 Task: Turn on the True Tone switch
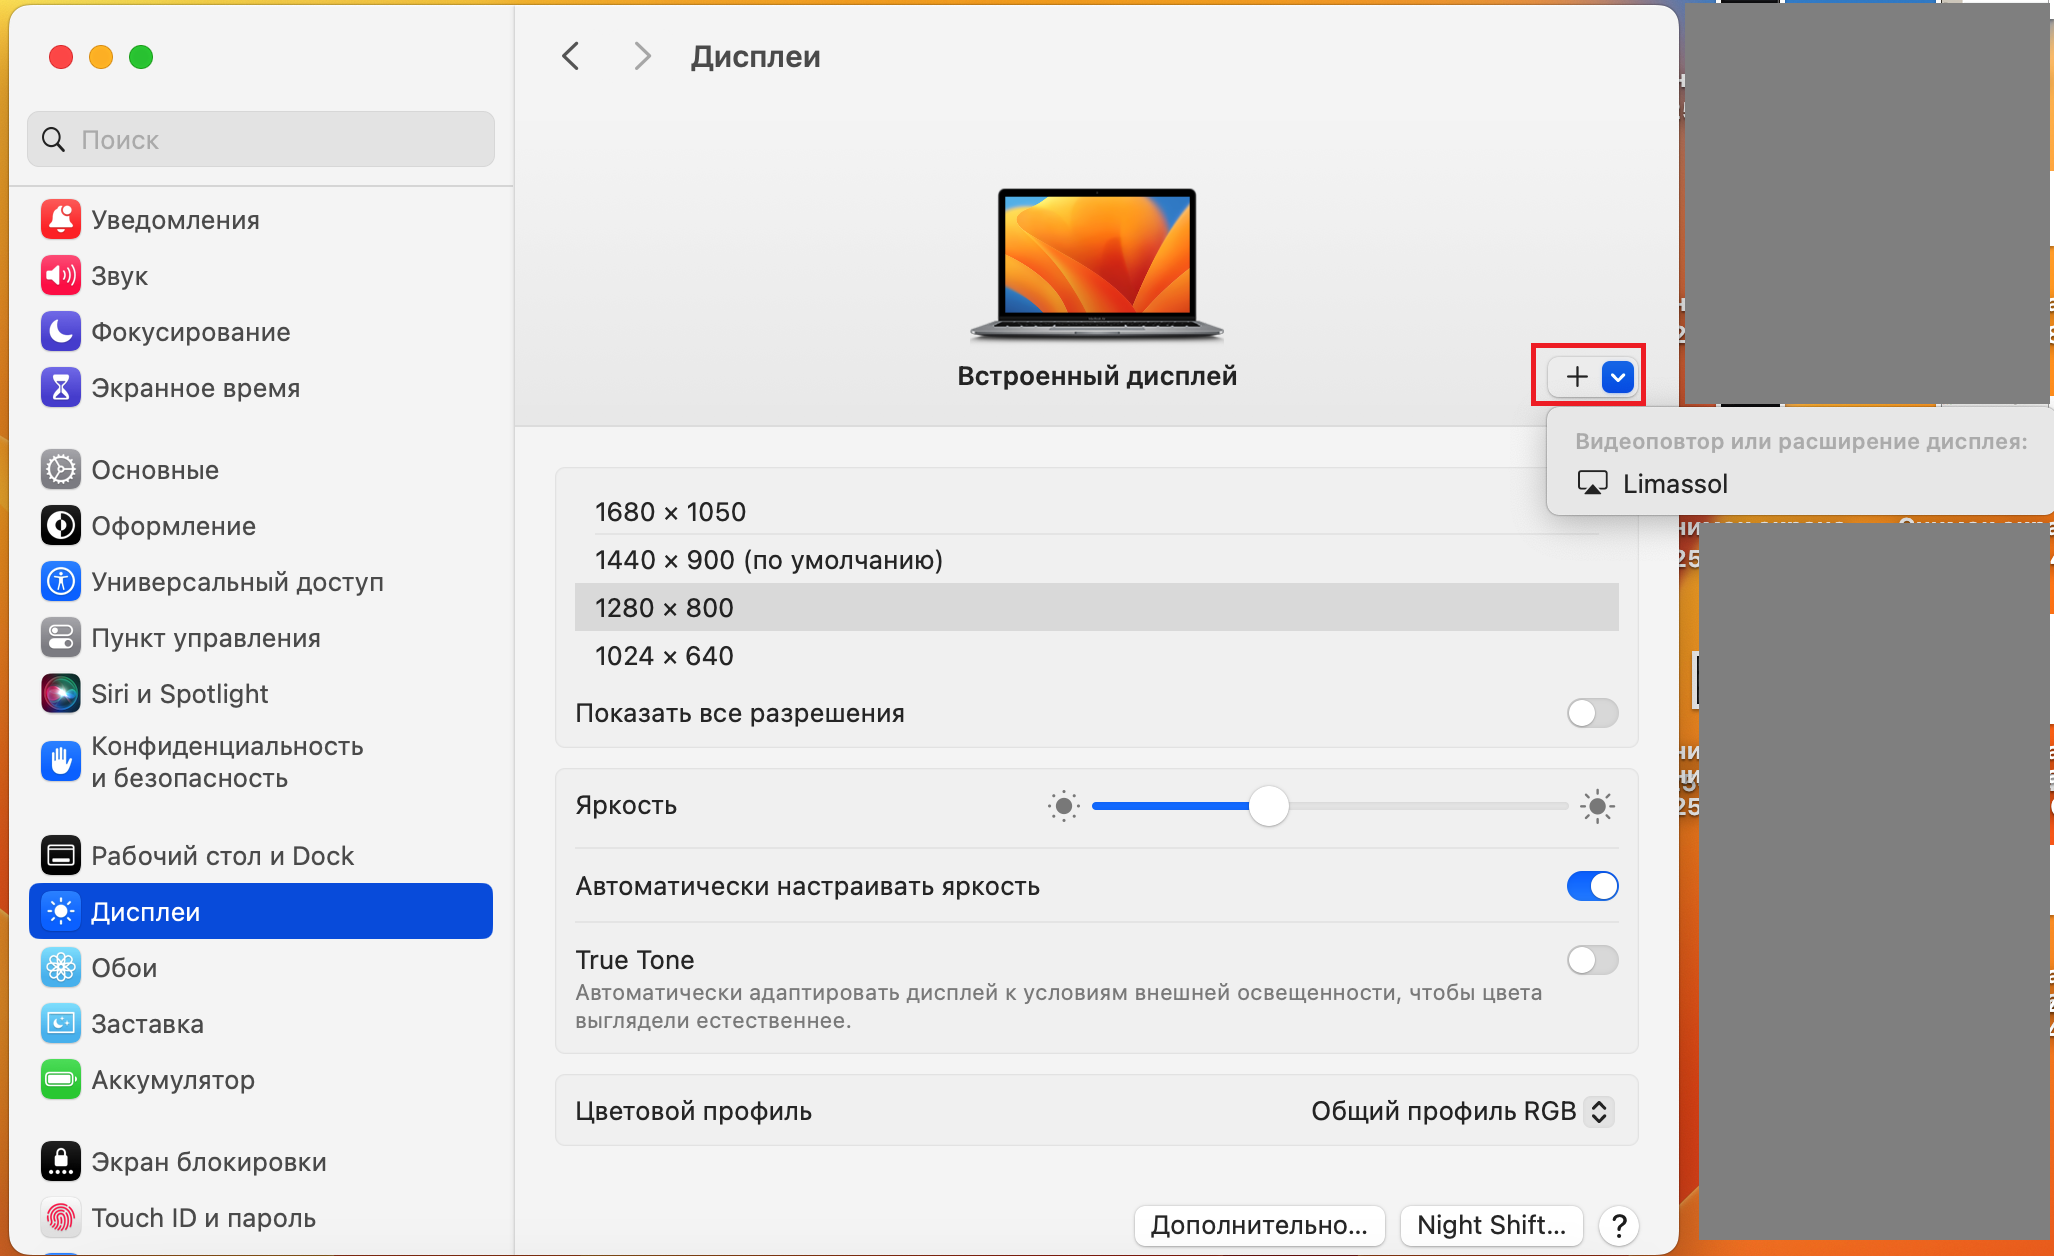(x=1592, y=960)
